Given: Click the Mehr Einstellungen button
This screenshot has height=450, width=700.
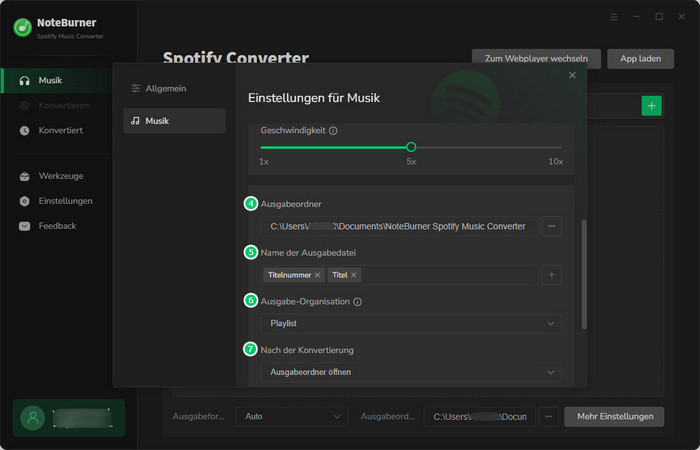Looking at the screenshot, I should (x=614, y=417).
